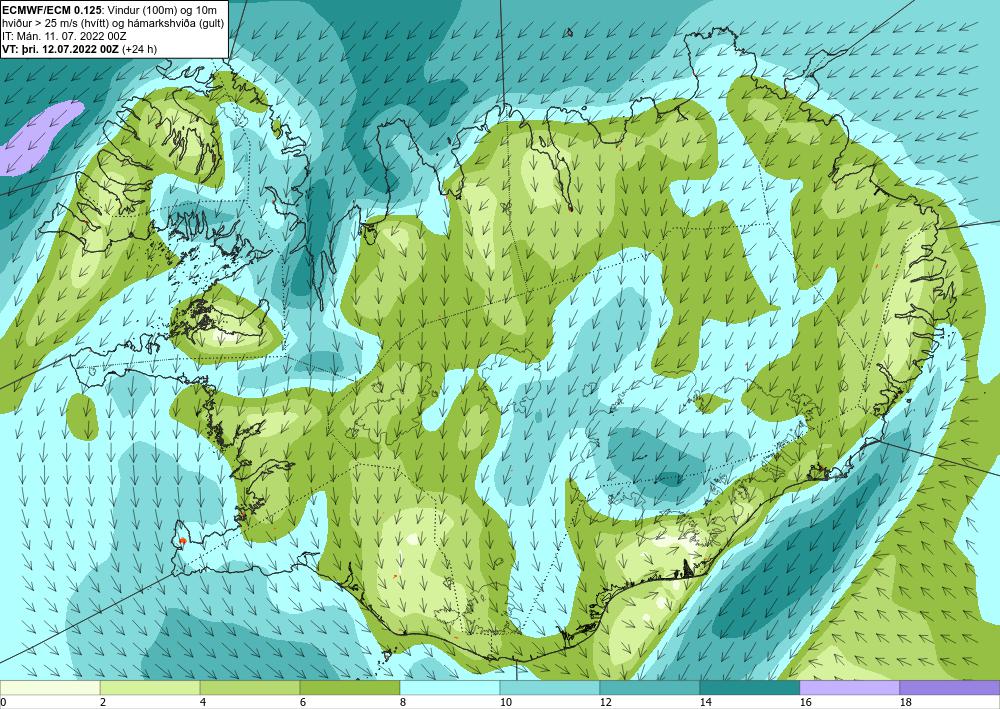This screenshot has height=709, width=1000.
Task: Click the legend scale value "12"
Action: 605,702
